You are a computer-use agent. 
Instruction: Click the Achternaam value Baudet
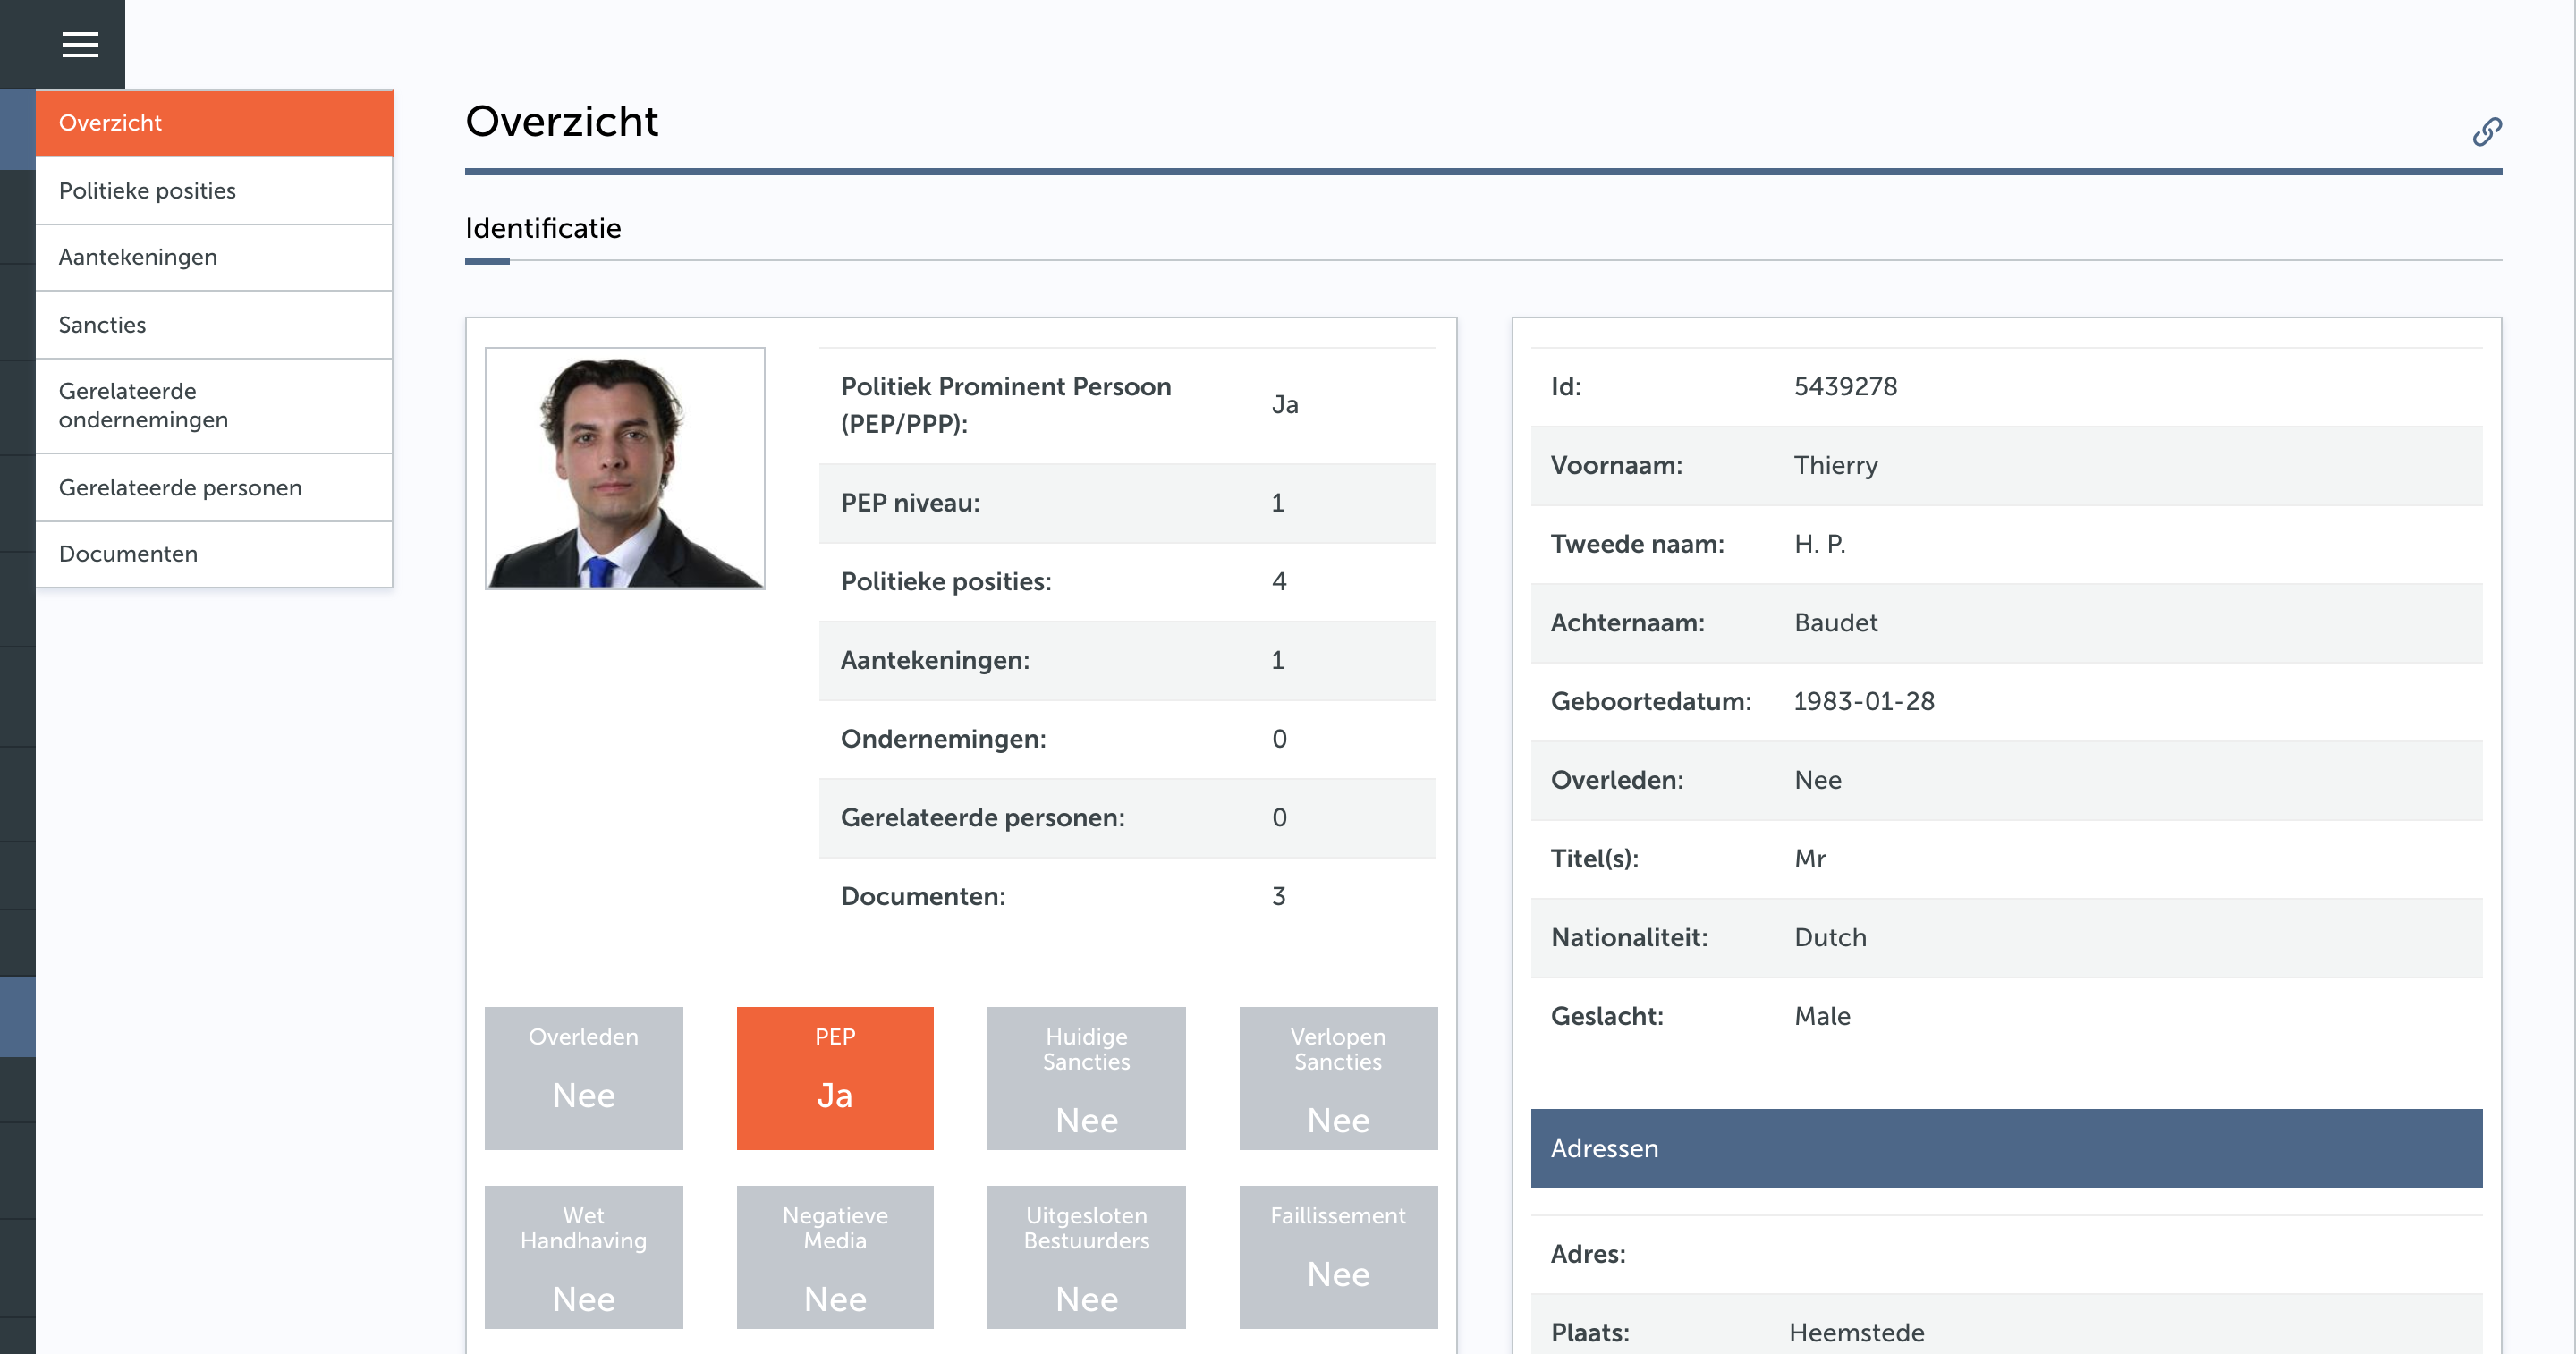coord(1836,623)
